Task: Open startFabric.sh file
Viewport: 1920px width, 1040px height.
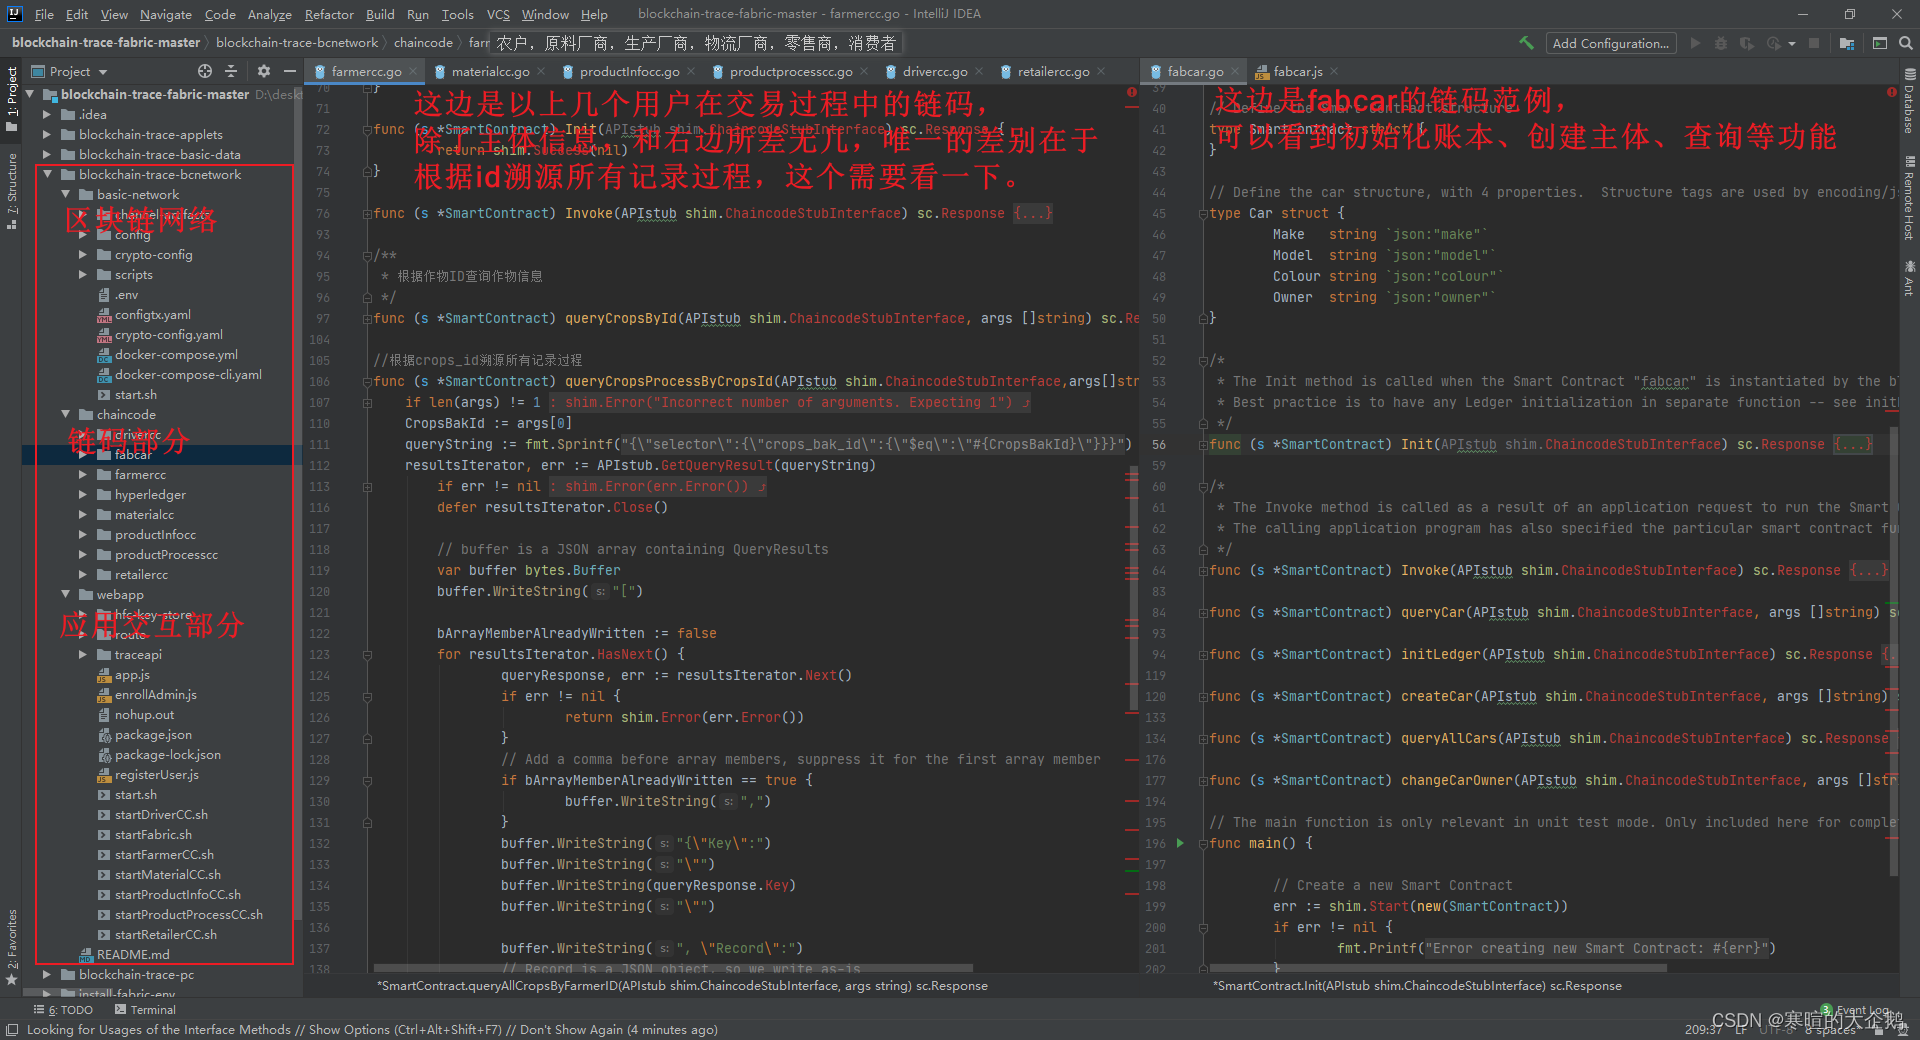Action: (x=153, y=835)
